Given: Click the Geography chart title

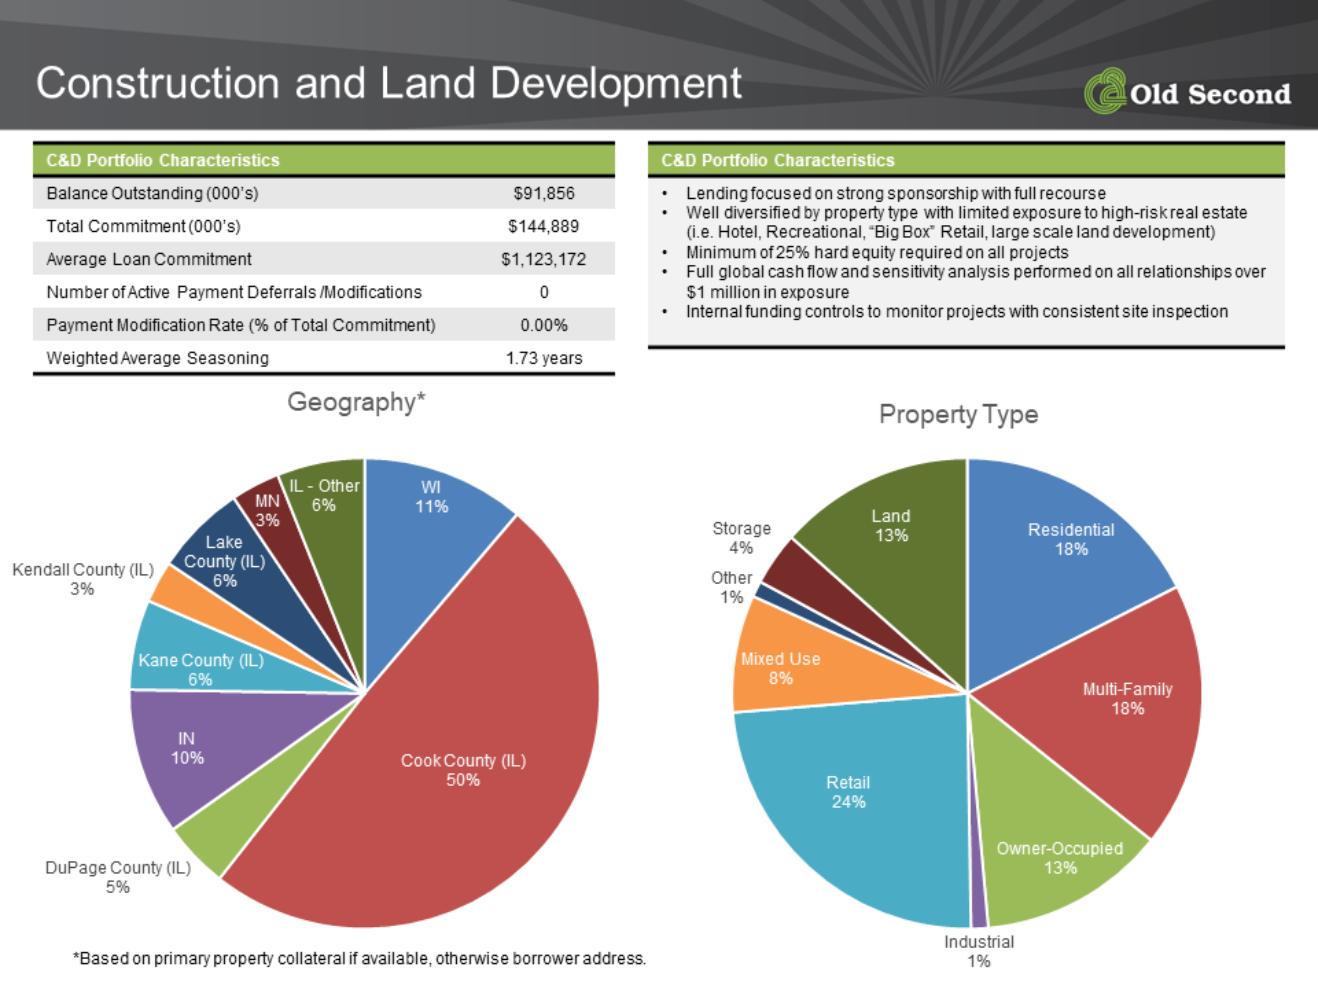Looking at the screenshot, I should pos(357,402).
